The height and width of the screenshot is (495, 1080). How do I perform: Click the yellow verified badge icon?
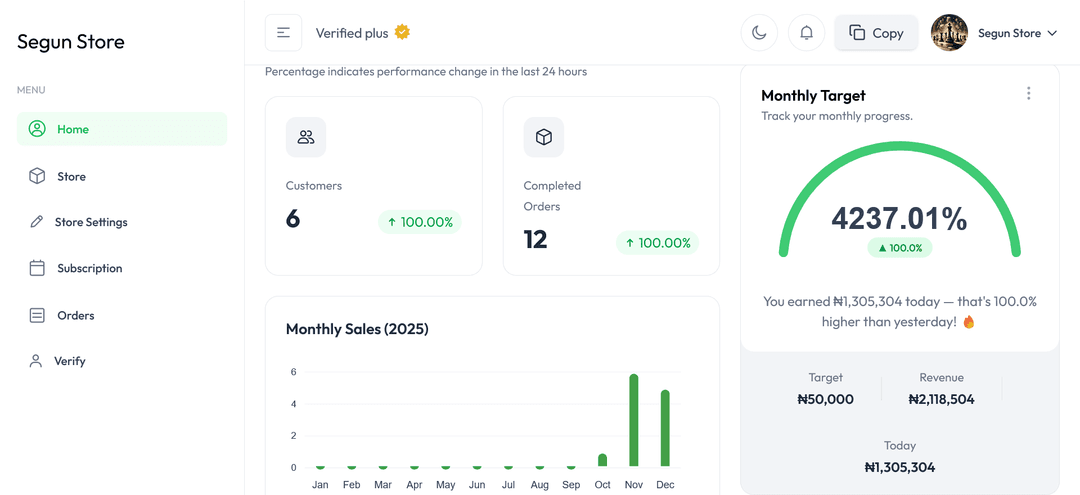(402, 32)
